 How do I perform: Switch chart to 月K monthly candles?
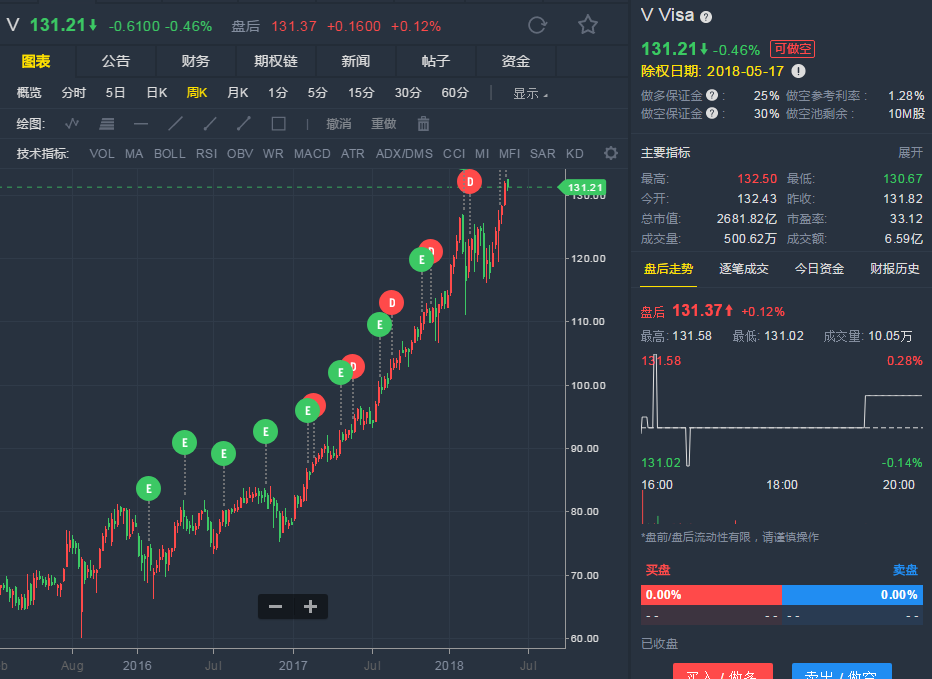coord(237,93)
